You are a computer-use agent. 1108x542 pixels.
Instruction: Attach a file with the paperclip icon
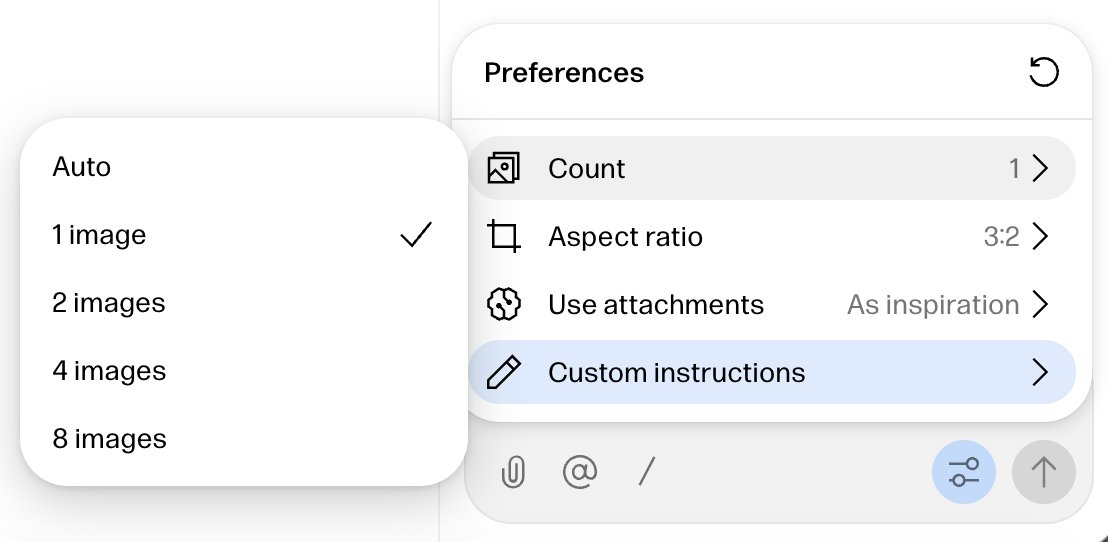tap(514, 471)
